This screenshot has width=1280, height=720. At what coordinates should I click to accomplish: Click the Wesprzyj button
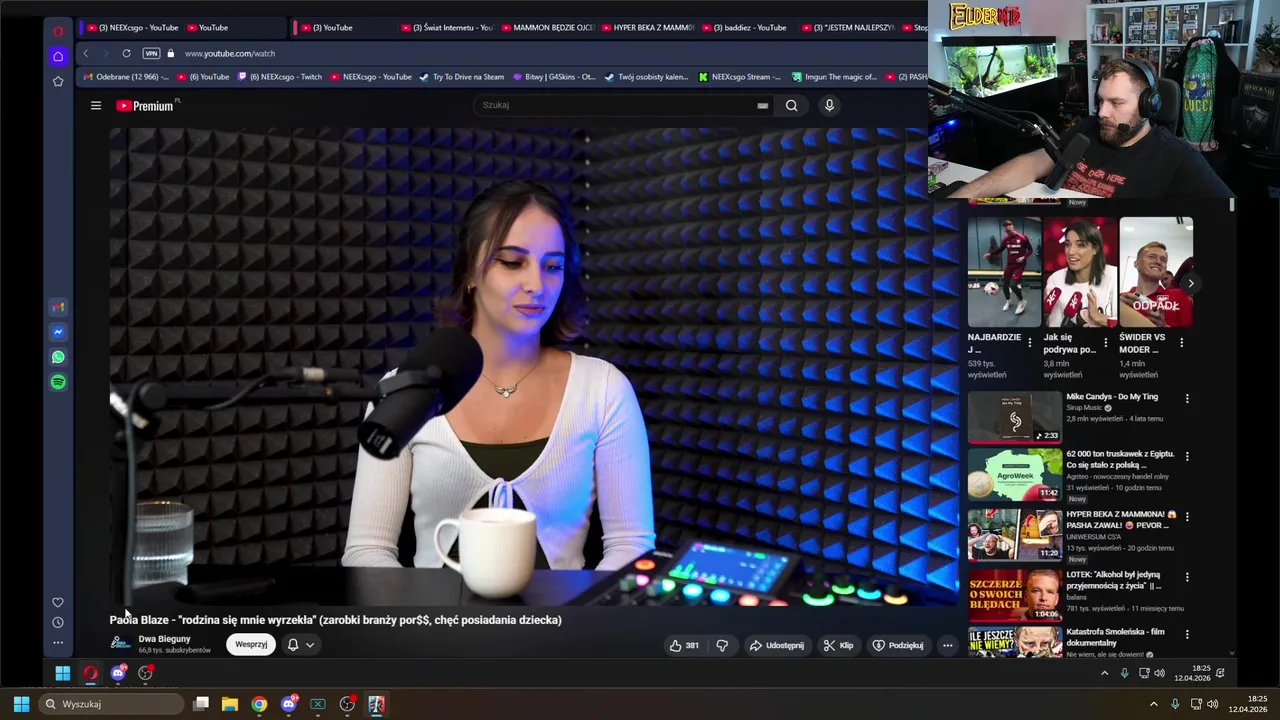[251, 645]
